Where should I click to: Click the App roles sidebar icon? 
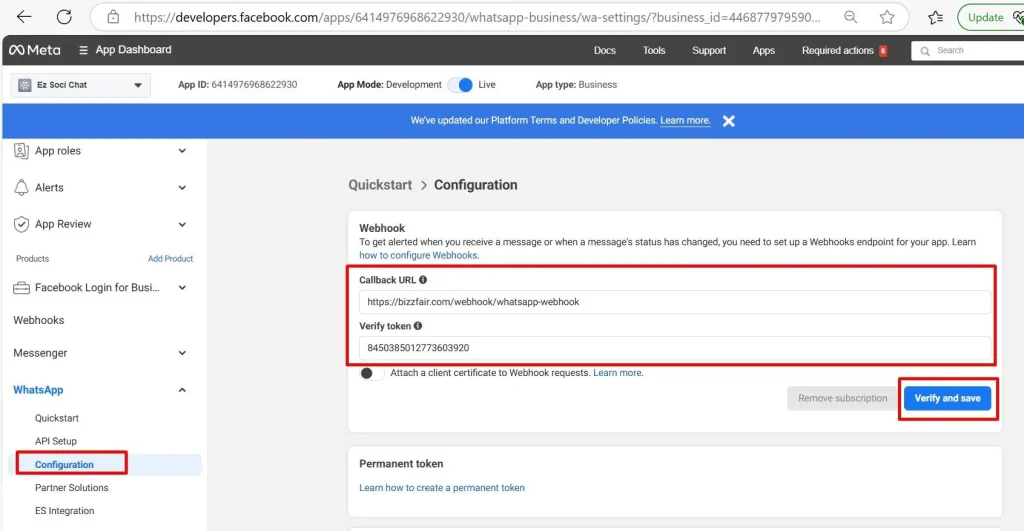pyautogui.click(x=21, y=151)
